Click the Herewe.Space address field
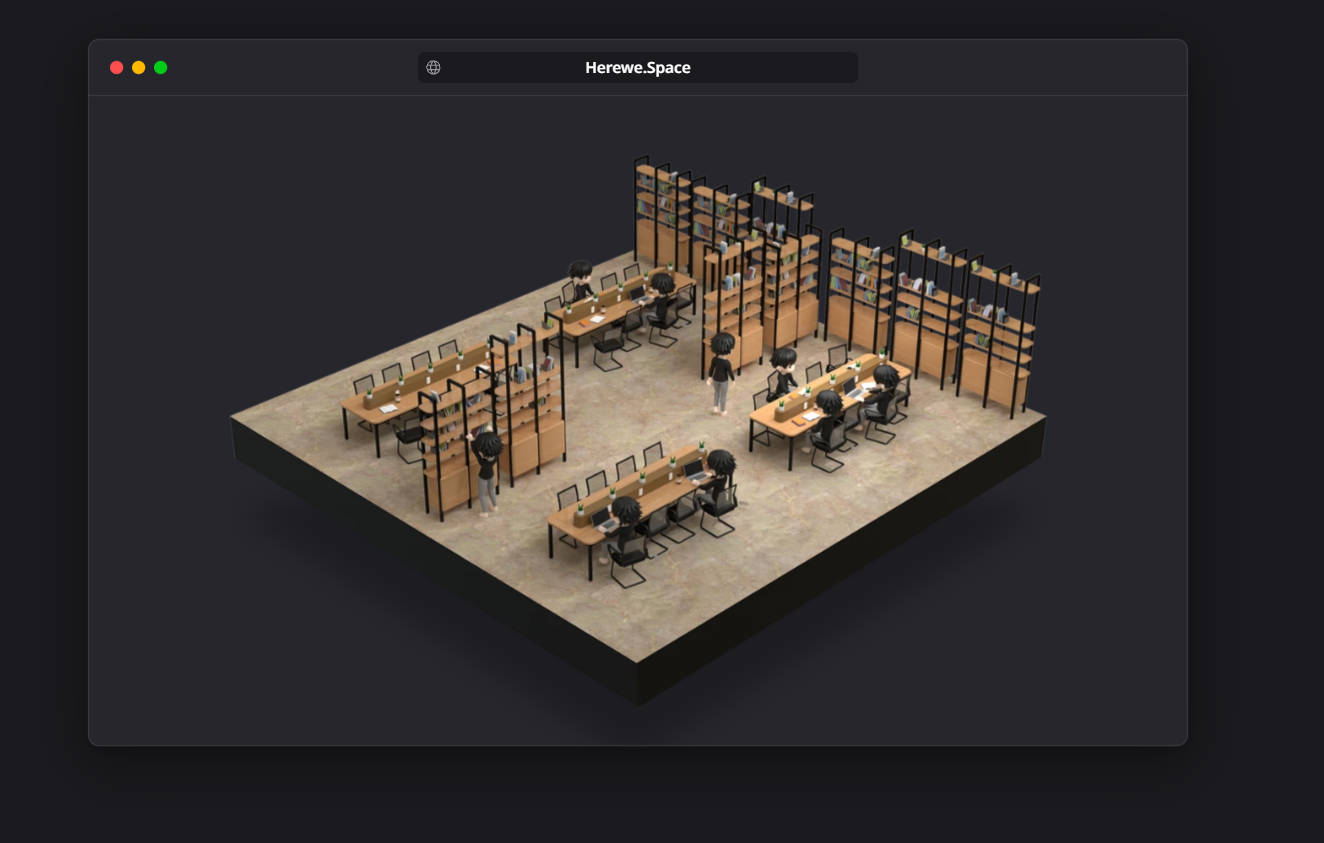 [638, 68]
